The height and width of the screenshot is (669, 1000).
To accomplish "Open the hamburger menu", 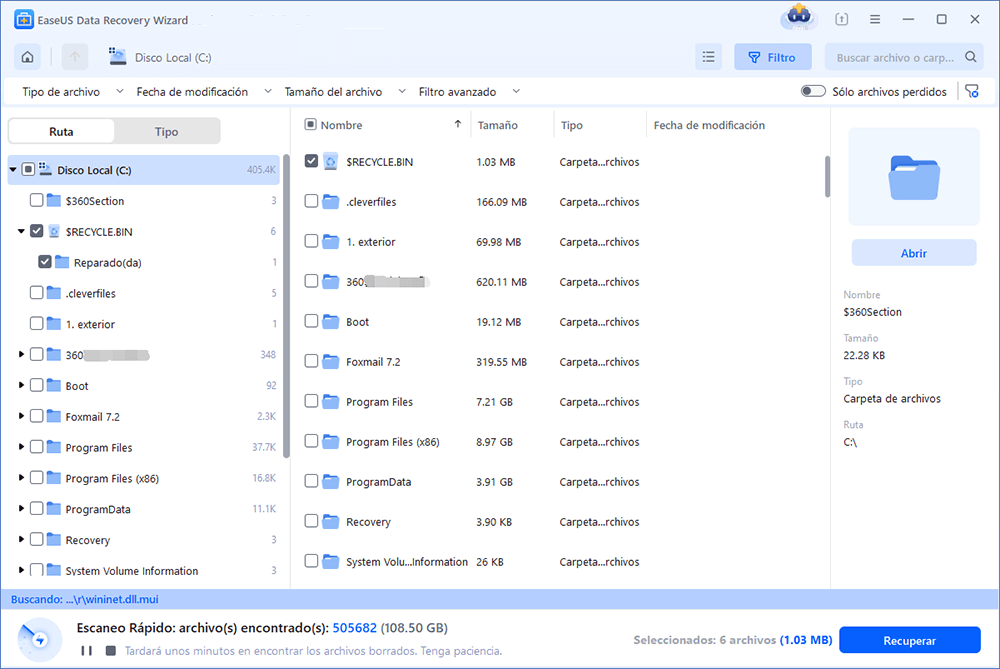I will click(875, 19).
